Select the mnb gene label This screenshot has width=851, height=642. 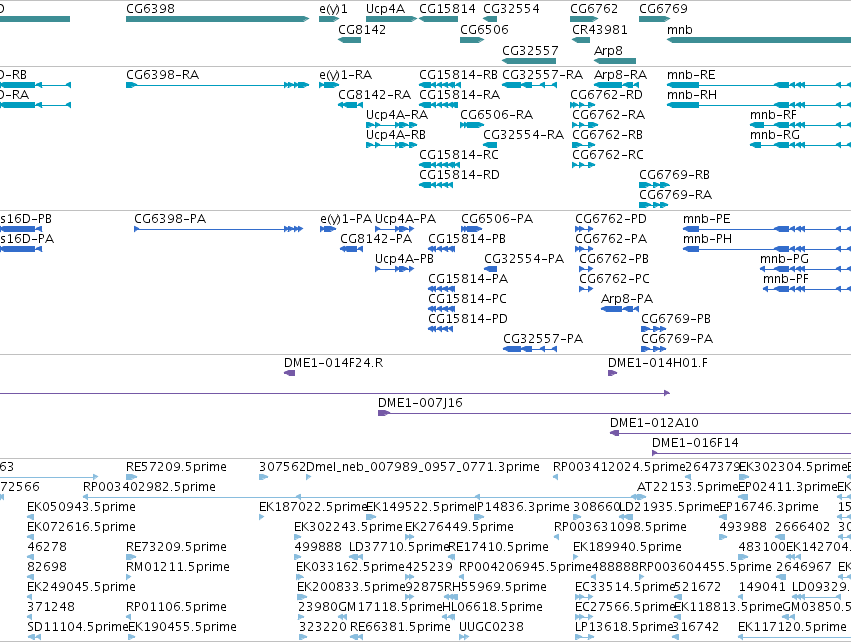[679, 30]
